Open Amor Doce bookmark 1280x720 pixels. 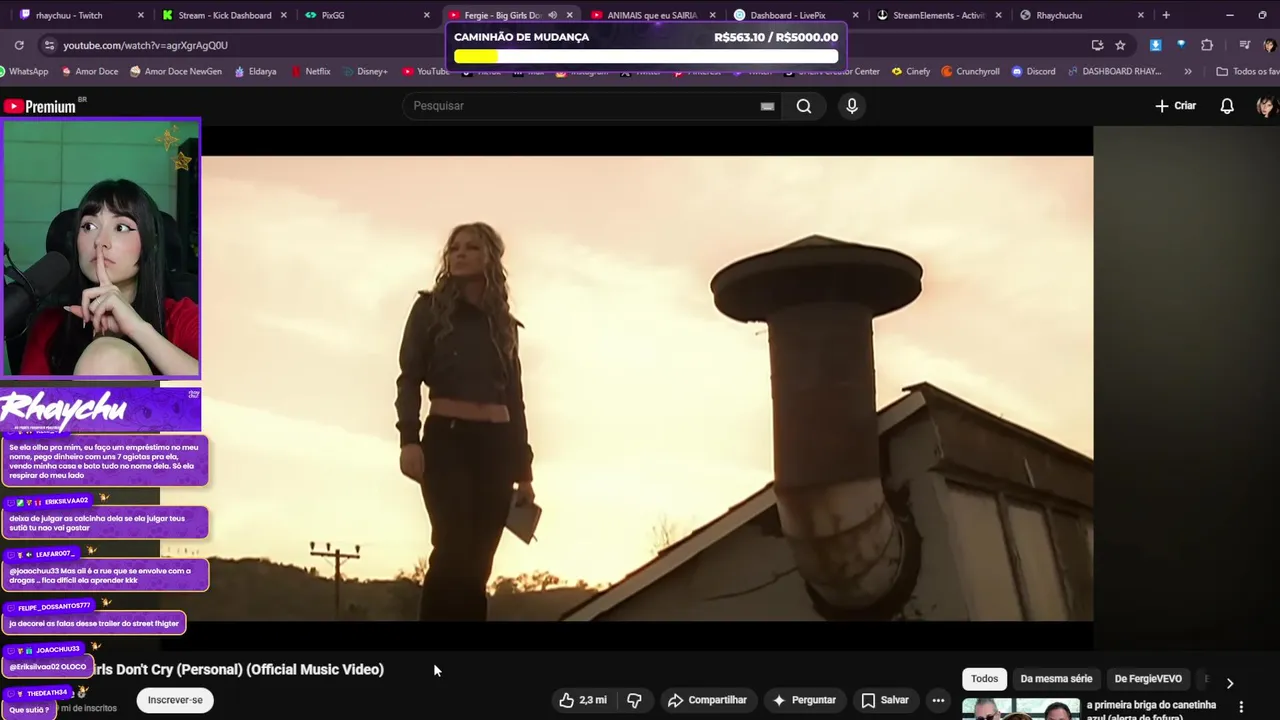(90, 71)
